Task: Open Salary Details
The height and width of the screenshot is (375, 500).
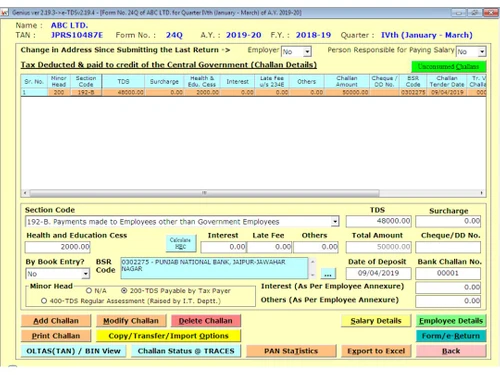Action: [376, 321]
